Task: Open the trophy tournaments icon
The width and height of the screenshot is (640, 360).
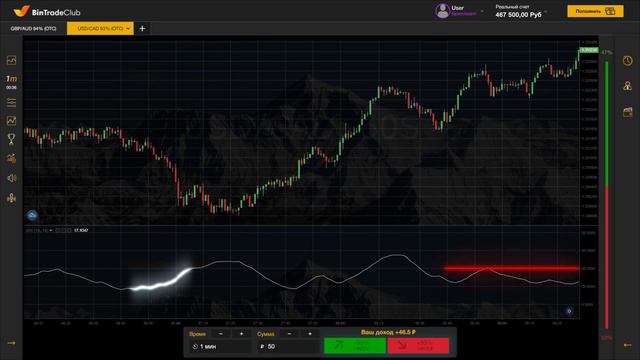Action: tap(11, 139)
